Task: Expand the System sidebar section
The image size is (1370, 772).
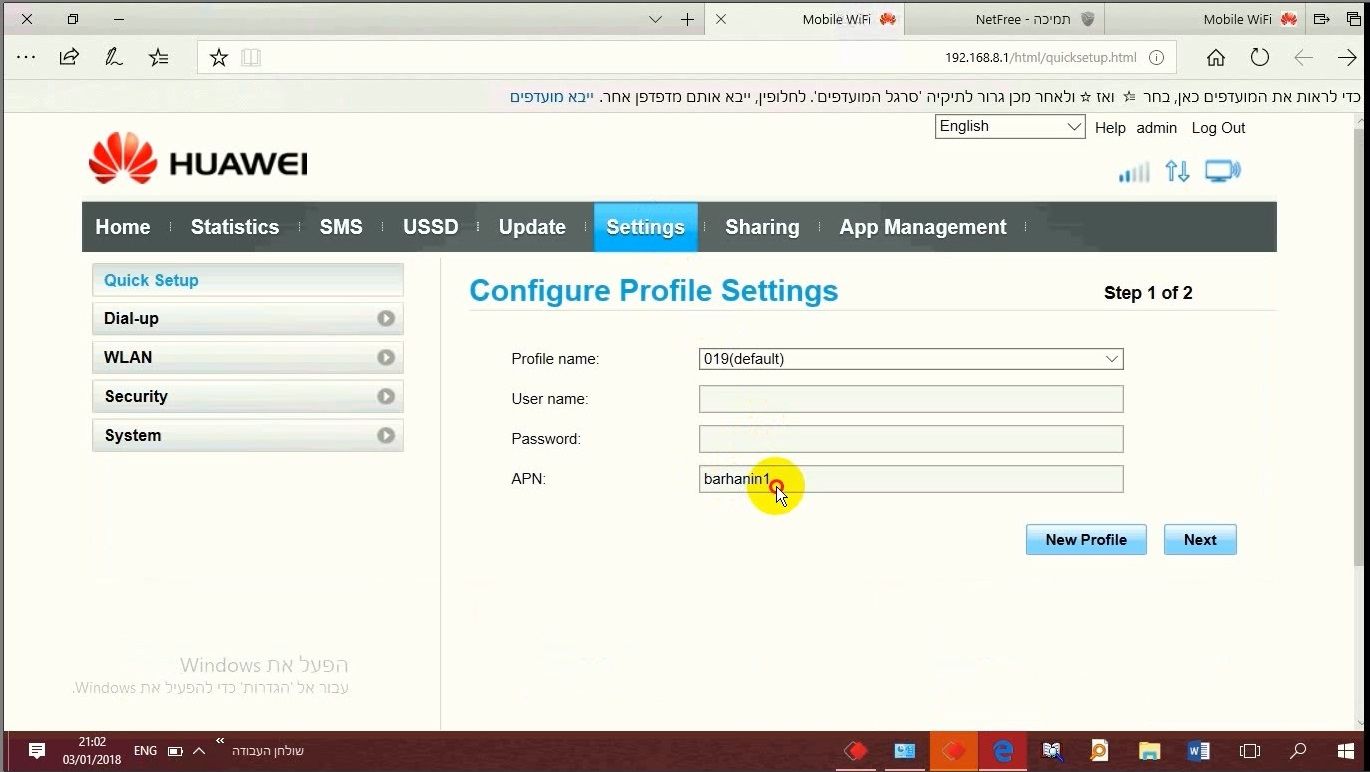Action: click(248, 436)
